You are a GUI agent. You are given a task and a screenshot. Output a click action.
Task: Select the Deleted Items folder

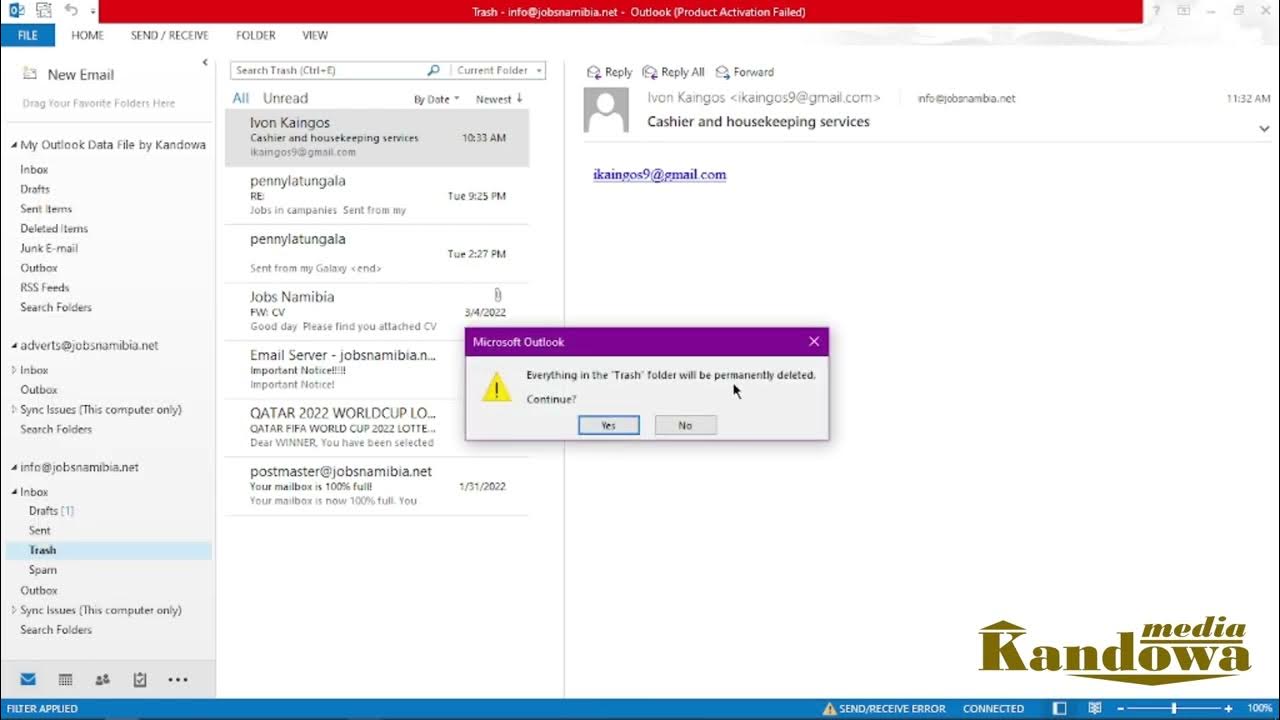click(54, 229)
